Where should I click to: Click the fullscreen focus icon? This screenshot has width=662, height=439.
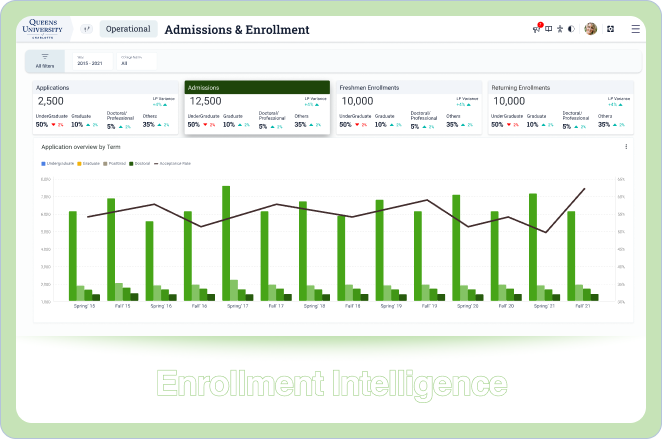coord(611,30)
